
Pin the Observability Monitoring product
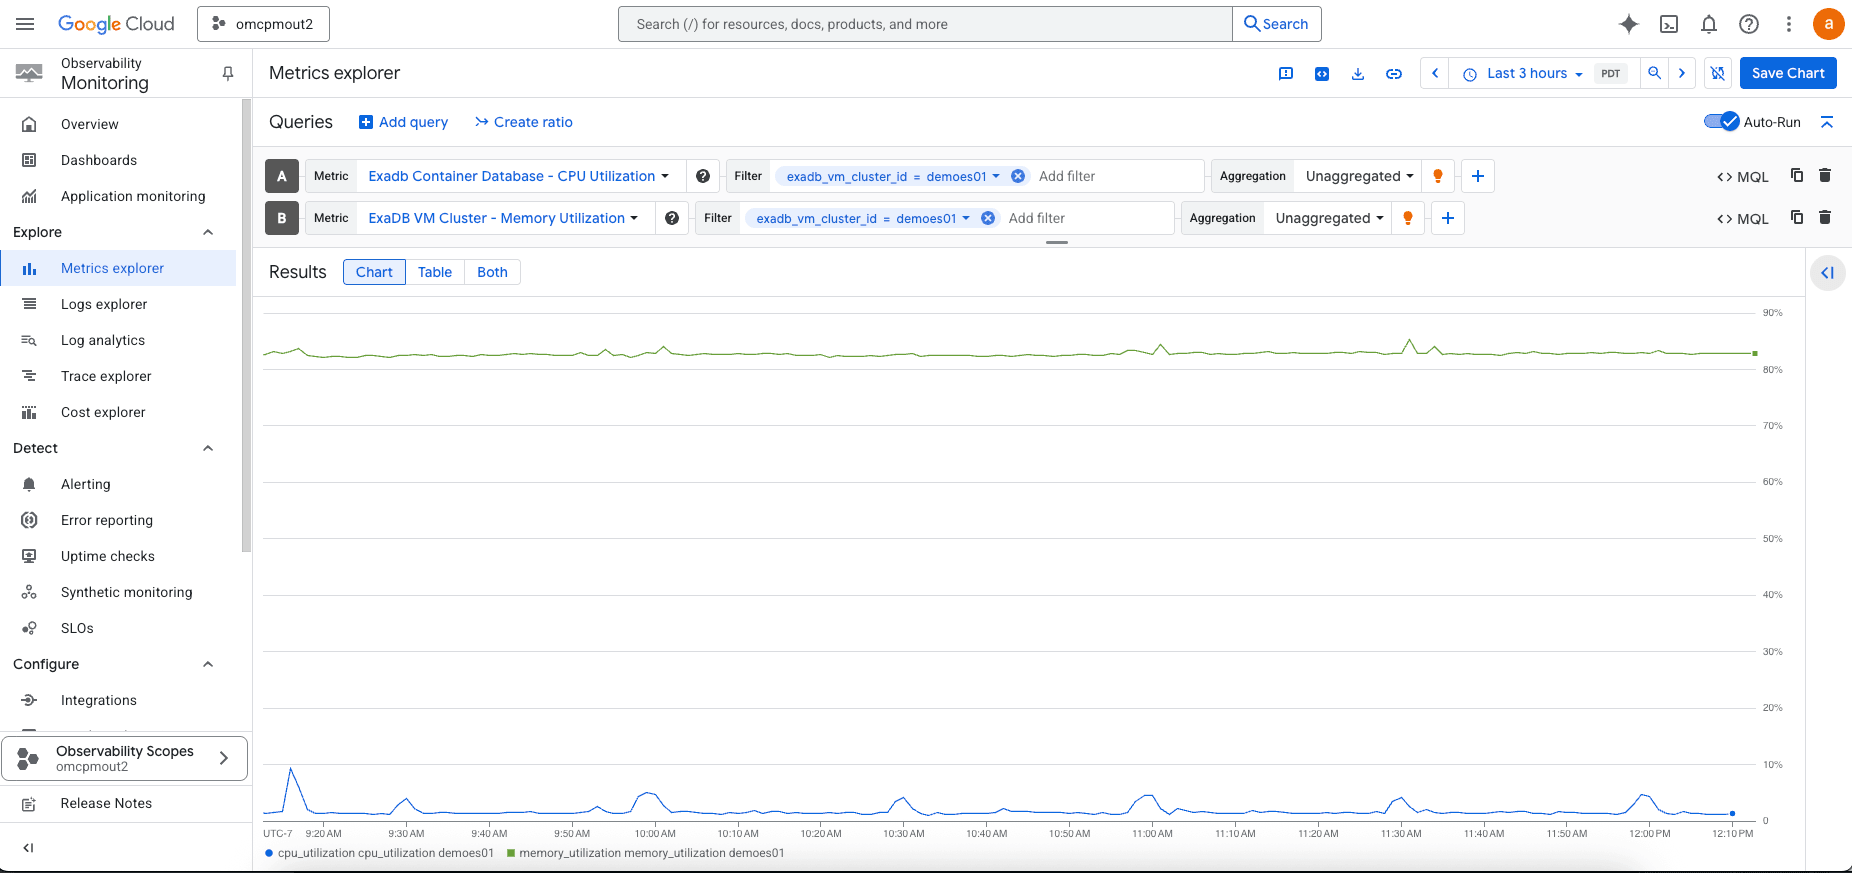228,73
